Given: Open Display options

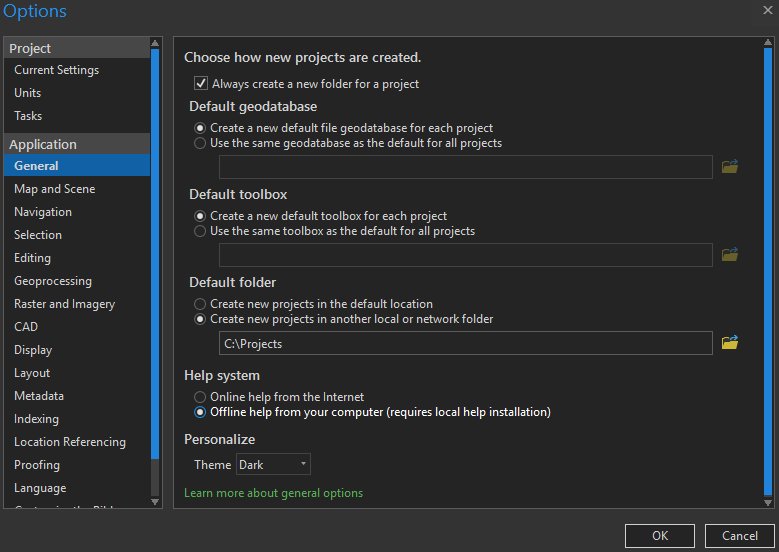Looking at the screenshot, I should tap(77, 350).
